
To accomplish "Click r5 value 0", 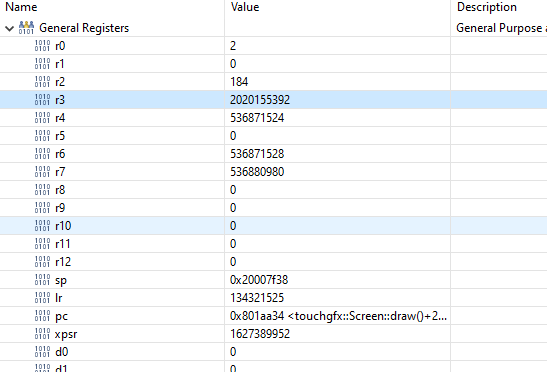I will (233, 136).
